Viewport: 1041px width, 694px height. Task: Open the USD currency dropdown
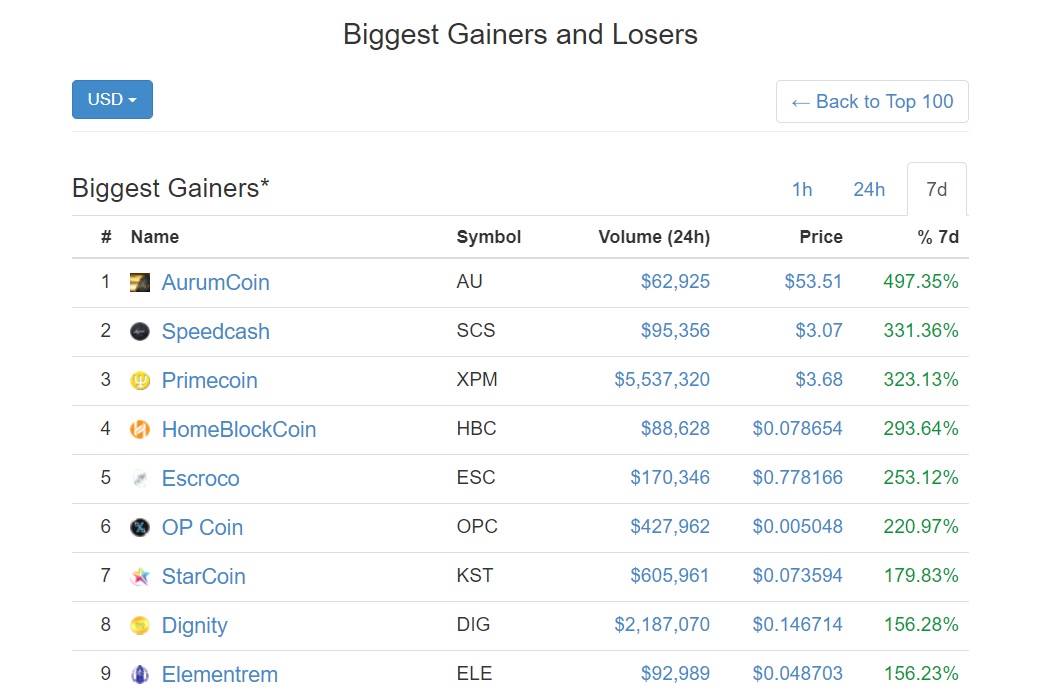point(112,100)
